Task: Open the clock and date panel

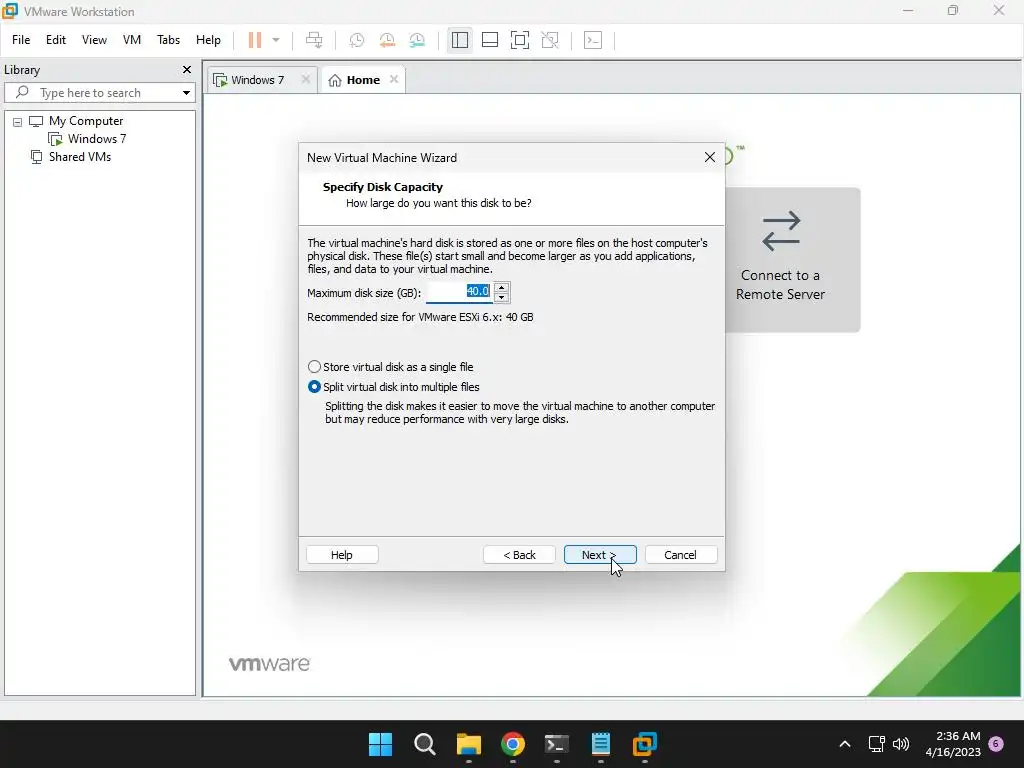Action: tap(953, 744)
